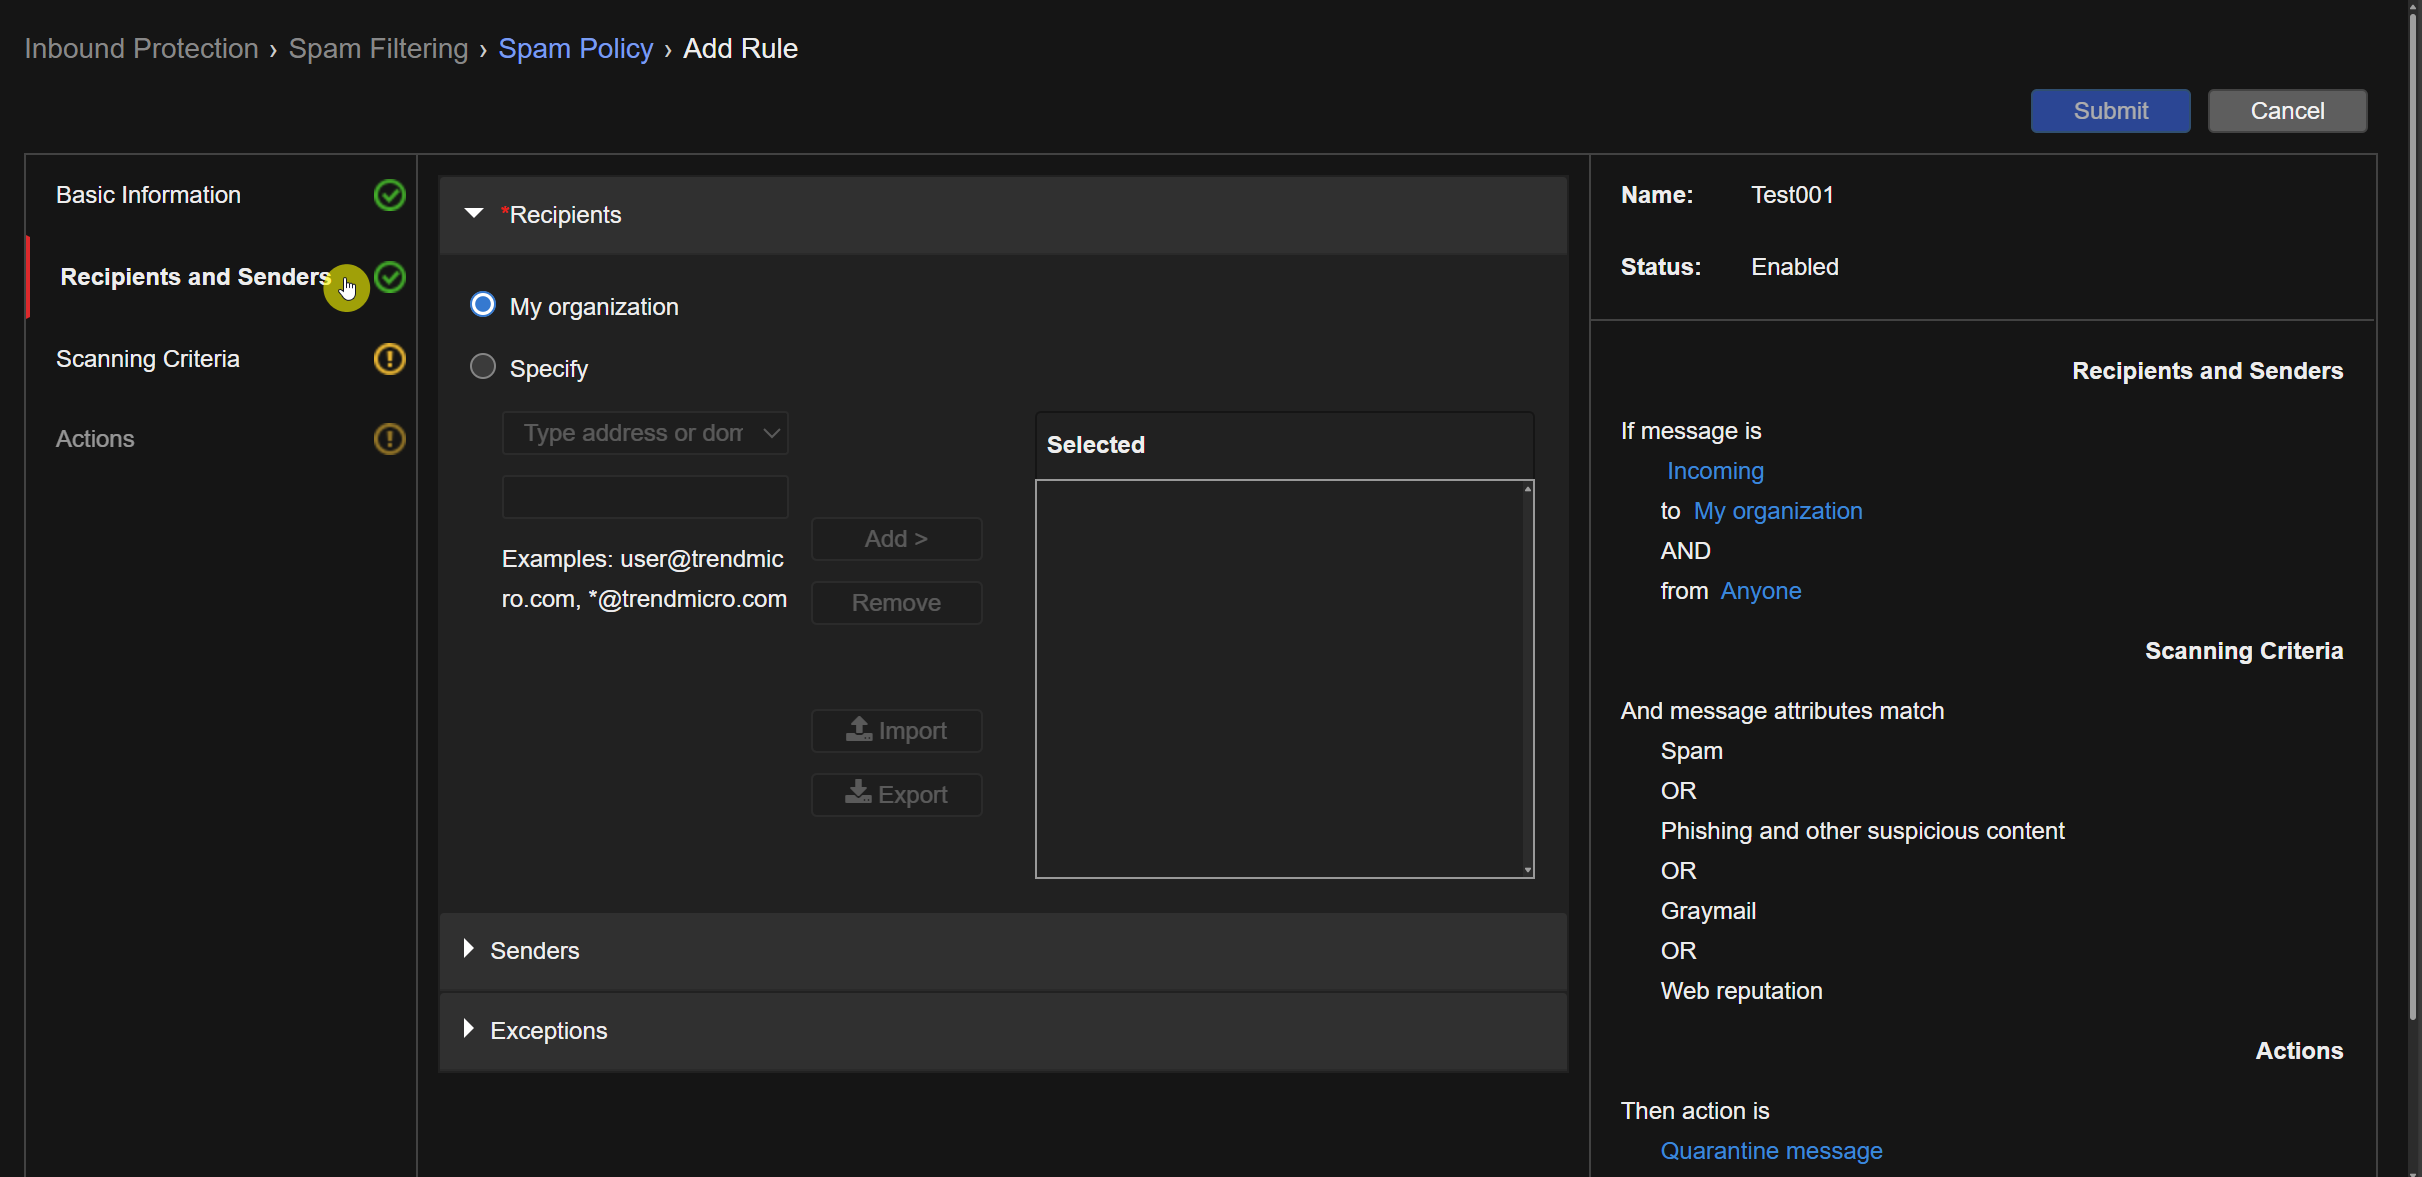
Task: Click Scanning Criteria yellow warning icon
Action: coord(389,359)
